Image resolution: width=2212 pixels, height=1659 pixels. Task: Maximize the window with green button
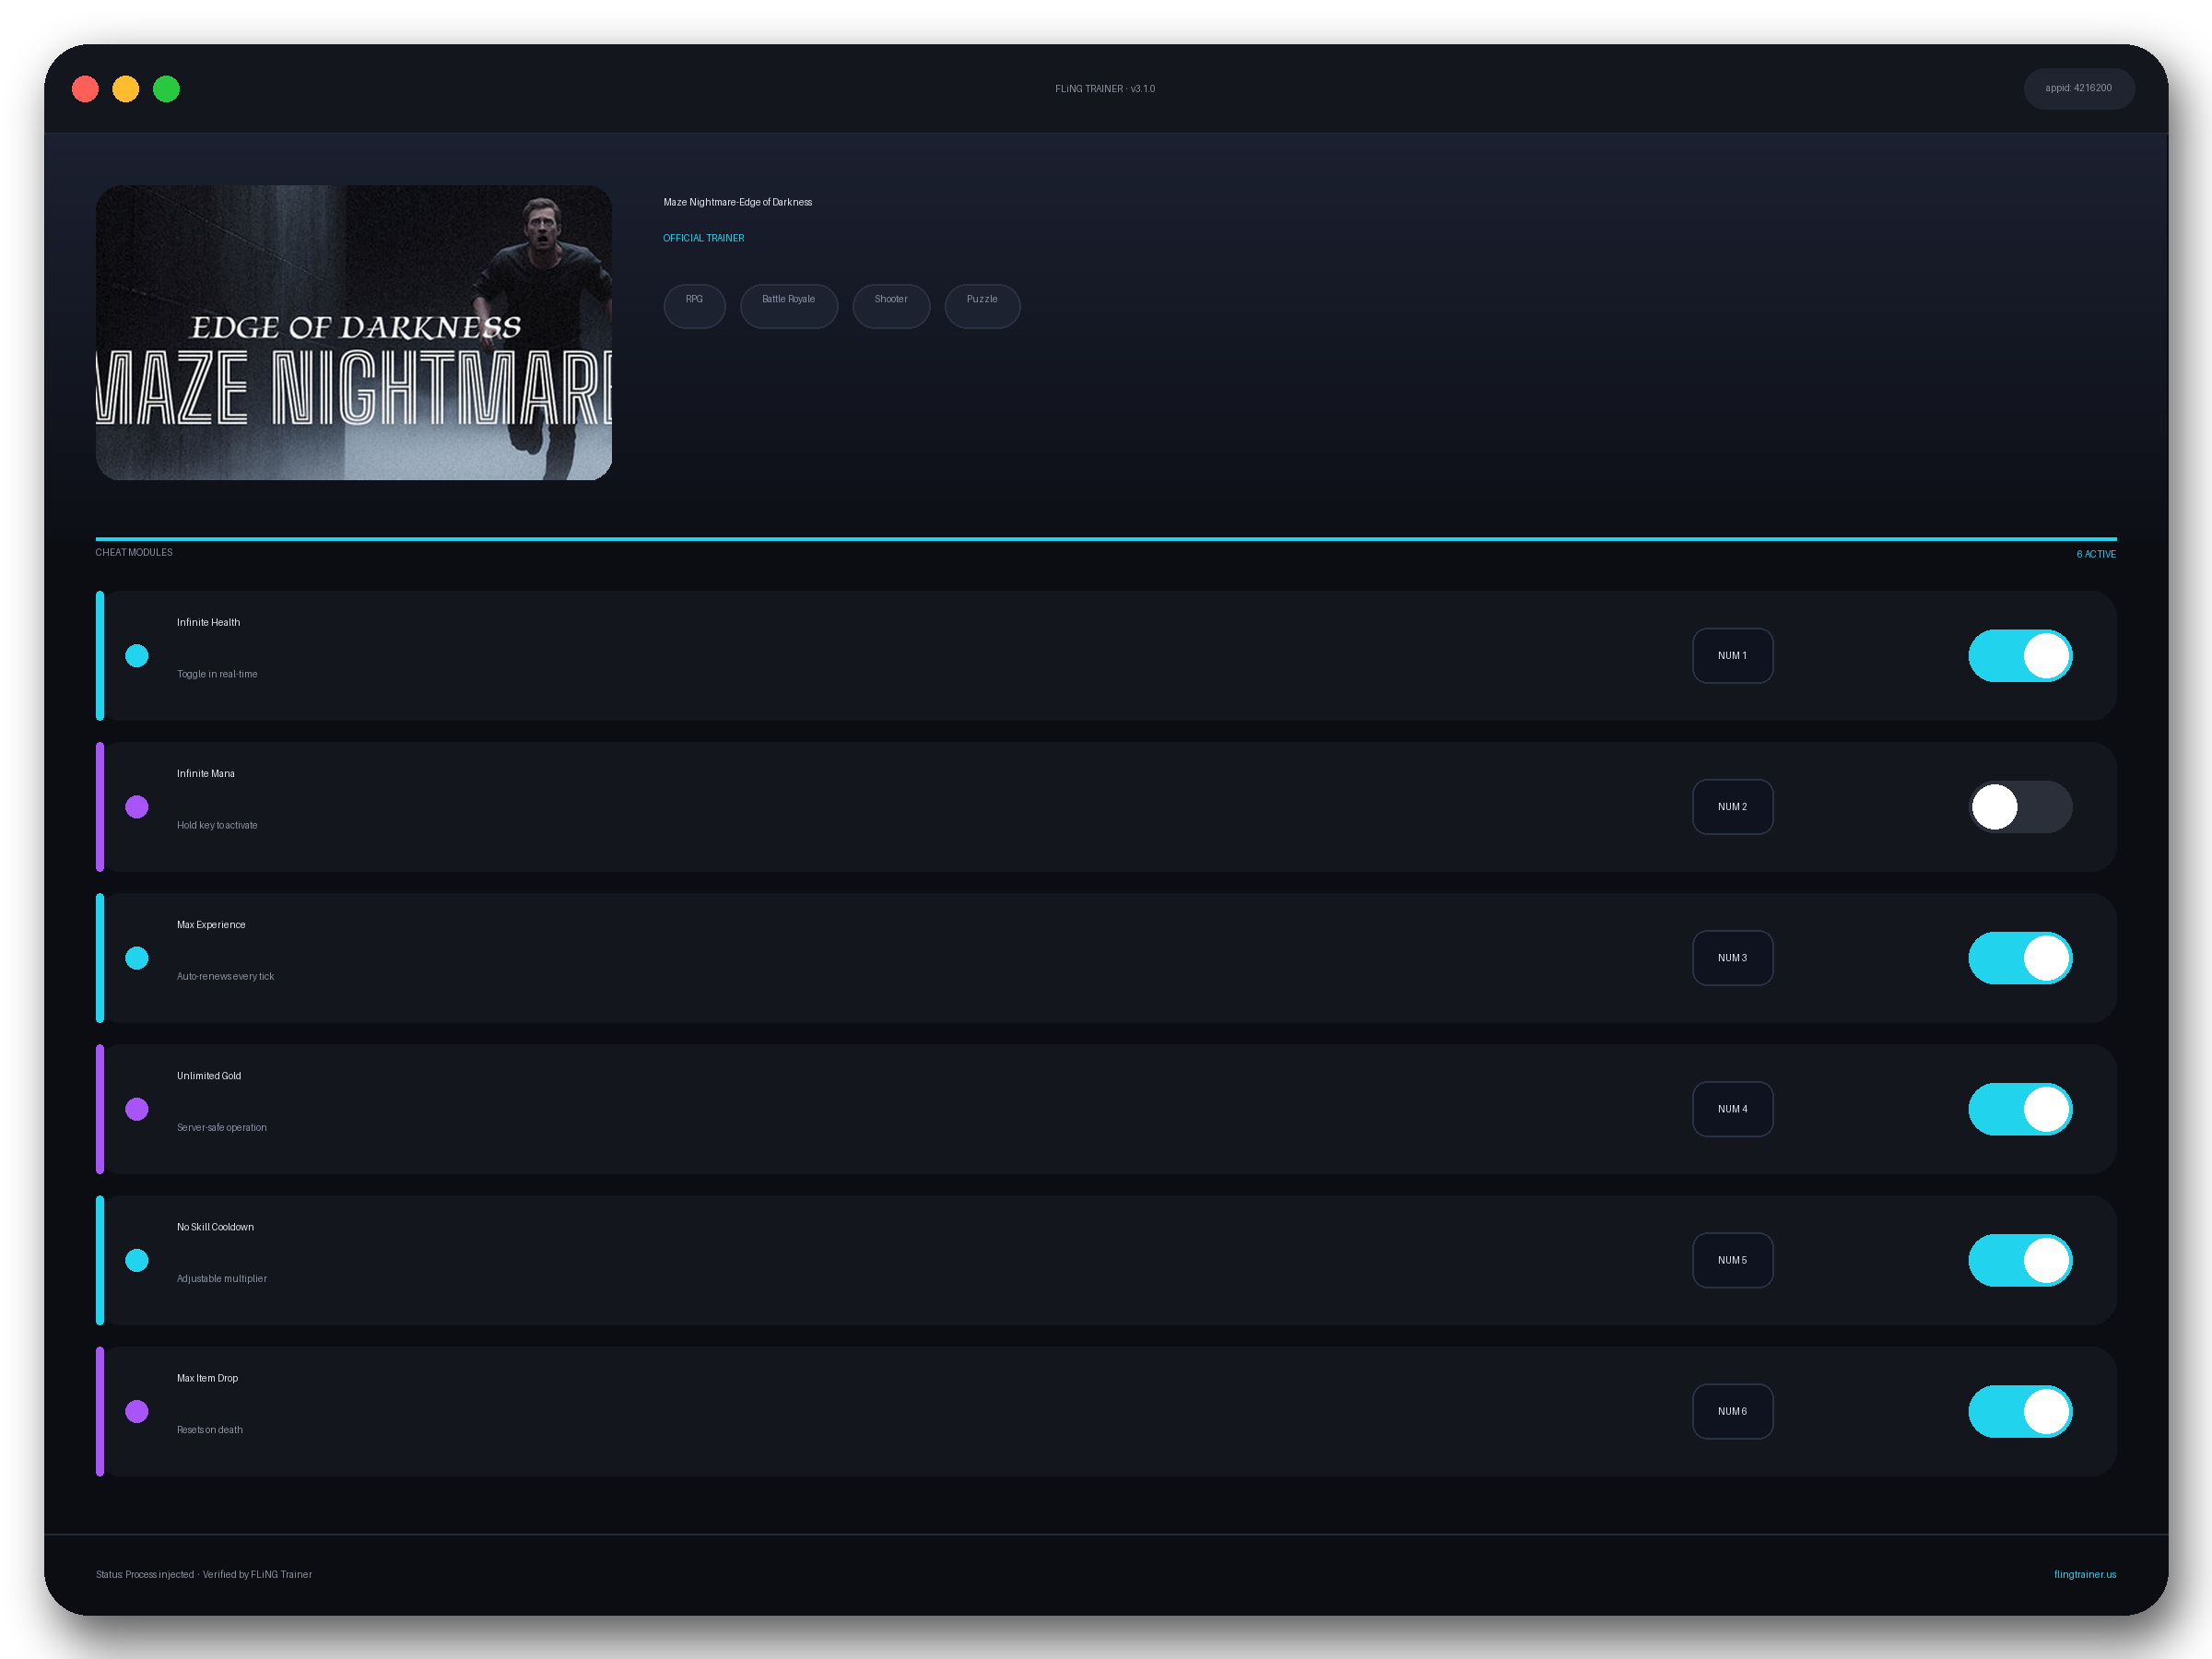(x=166, y=89)
